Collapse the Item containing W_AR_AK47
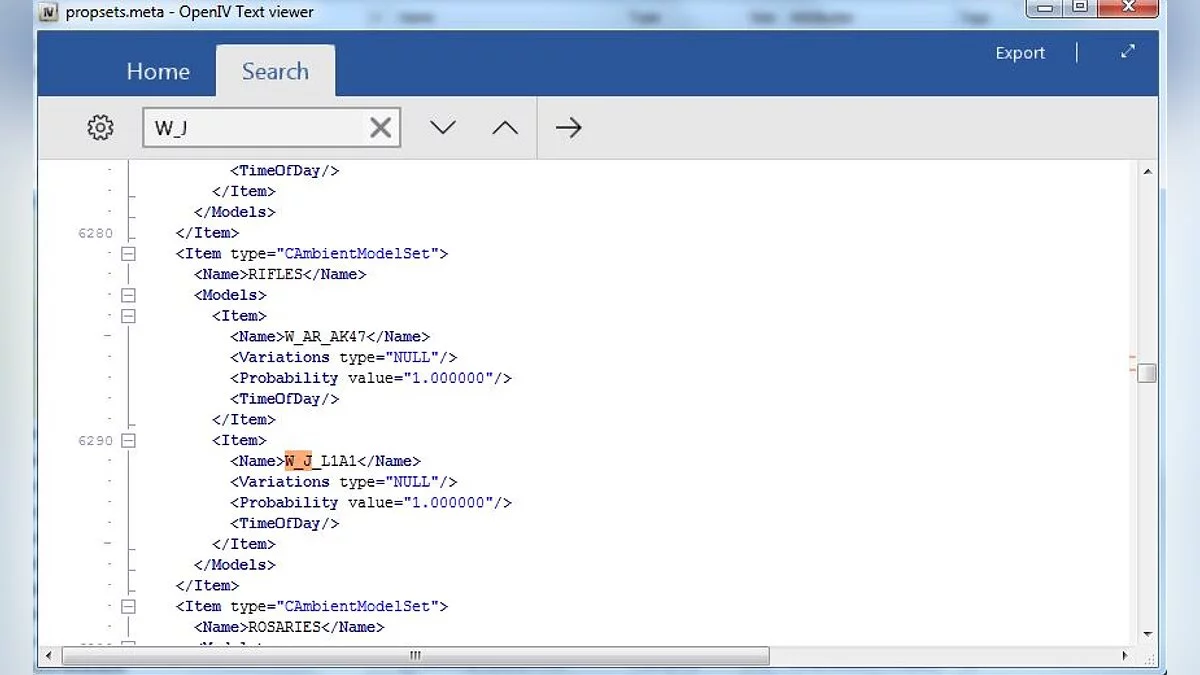Screen dimensions: 1200x675 (128, 316)
